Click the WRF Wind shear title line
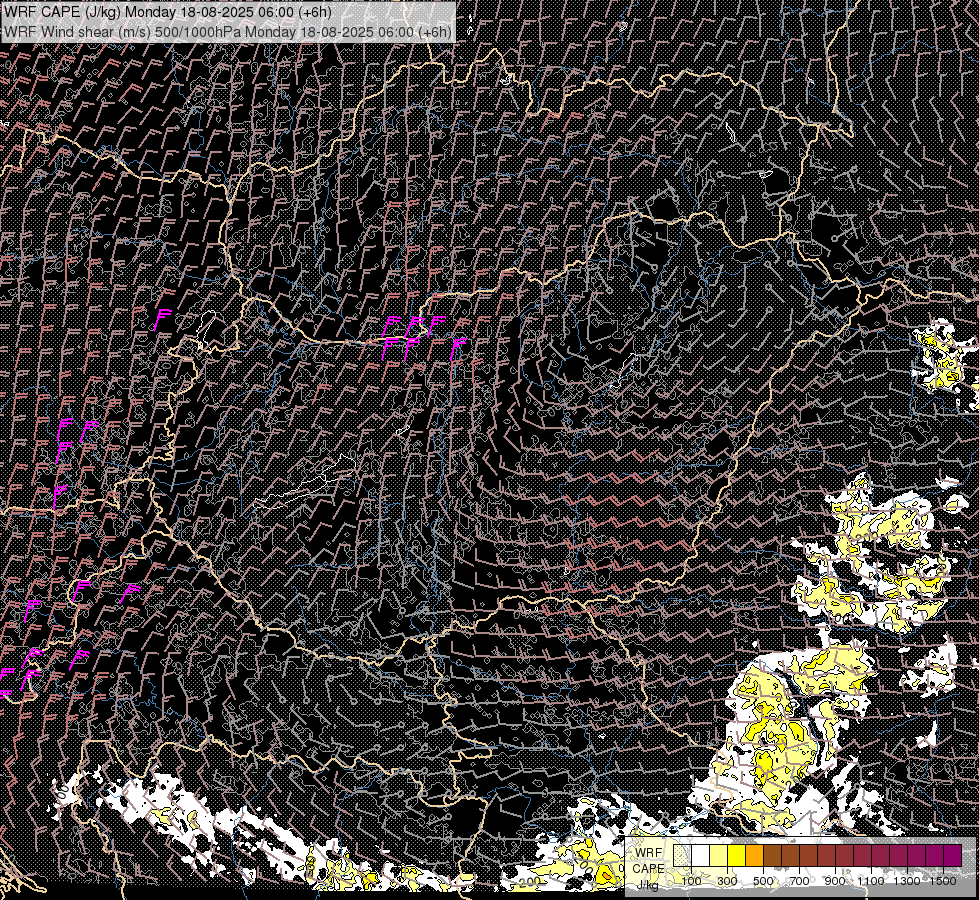 228,31
